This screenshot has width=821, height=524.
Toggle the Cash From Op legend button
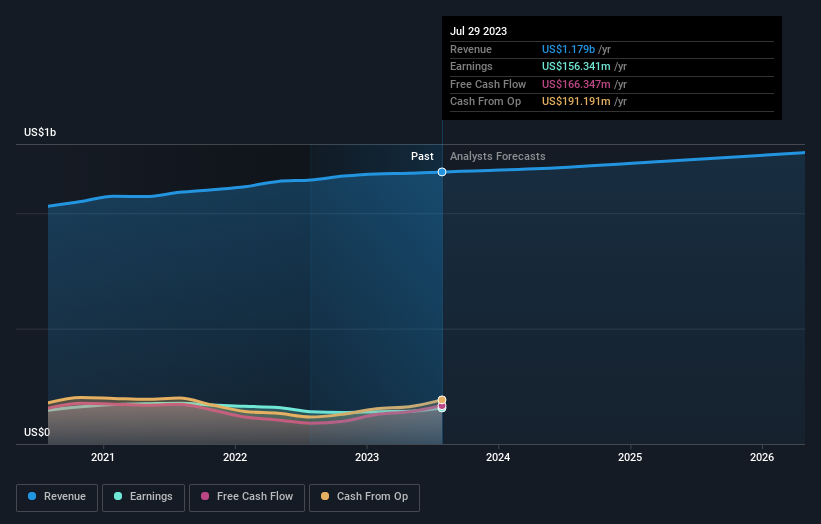coord(364,497)
